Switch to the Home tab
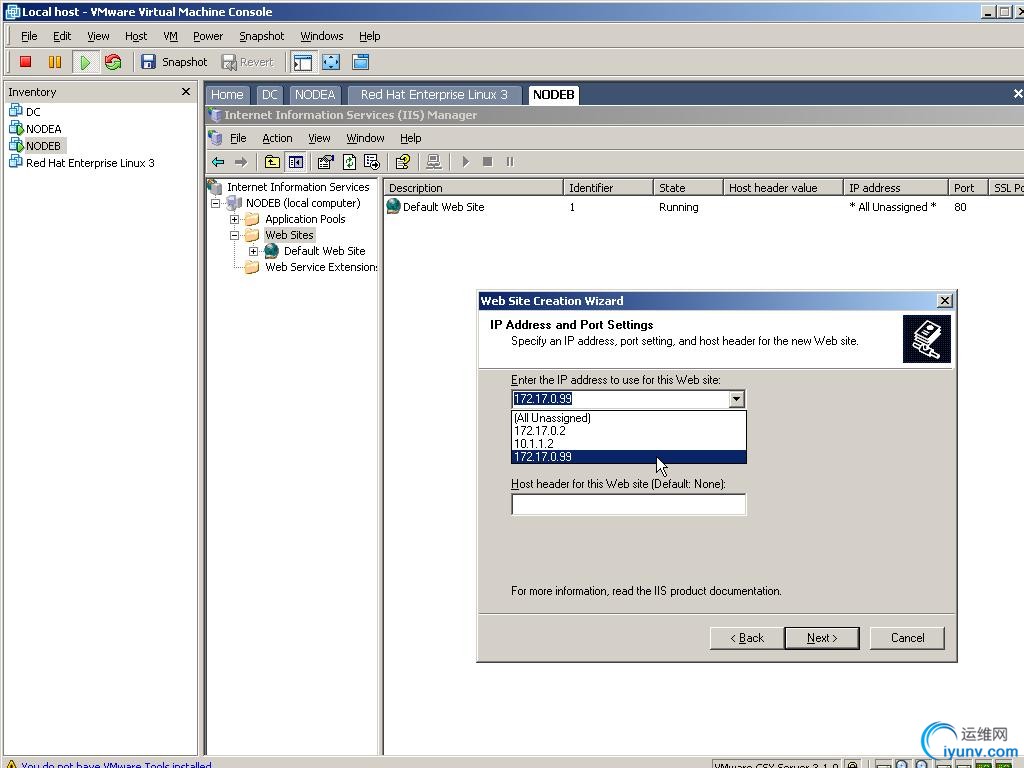Screen dimensions: 1024x768 [227, 95]
